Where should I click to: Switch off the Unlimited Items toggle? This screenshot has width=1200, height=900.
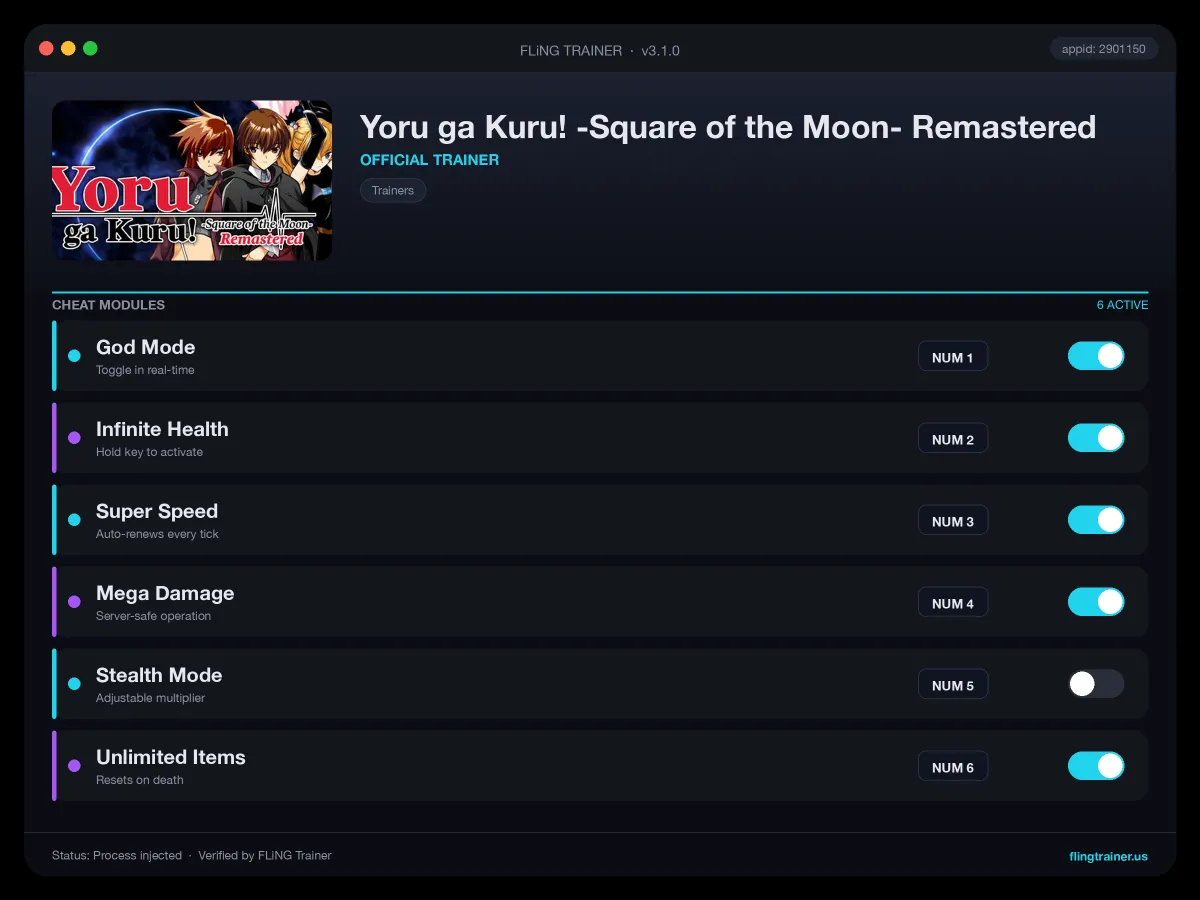[1096, 766]
